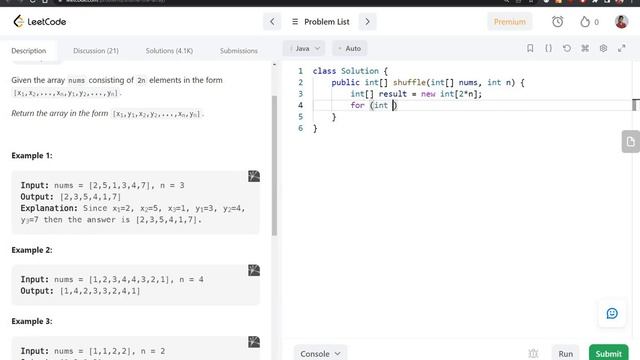Click the Premium button

pos(509,22)
